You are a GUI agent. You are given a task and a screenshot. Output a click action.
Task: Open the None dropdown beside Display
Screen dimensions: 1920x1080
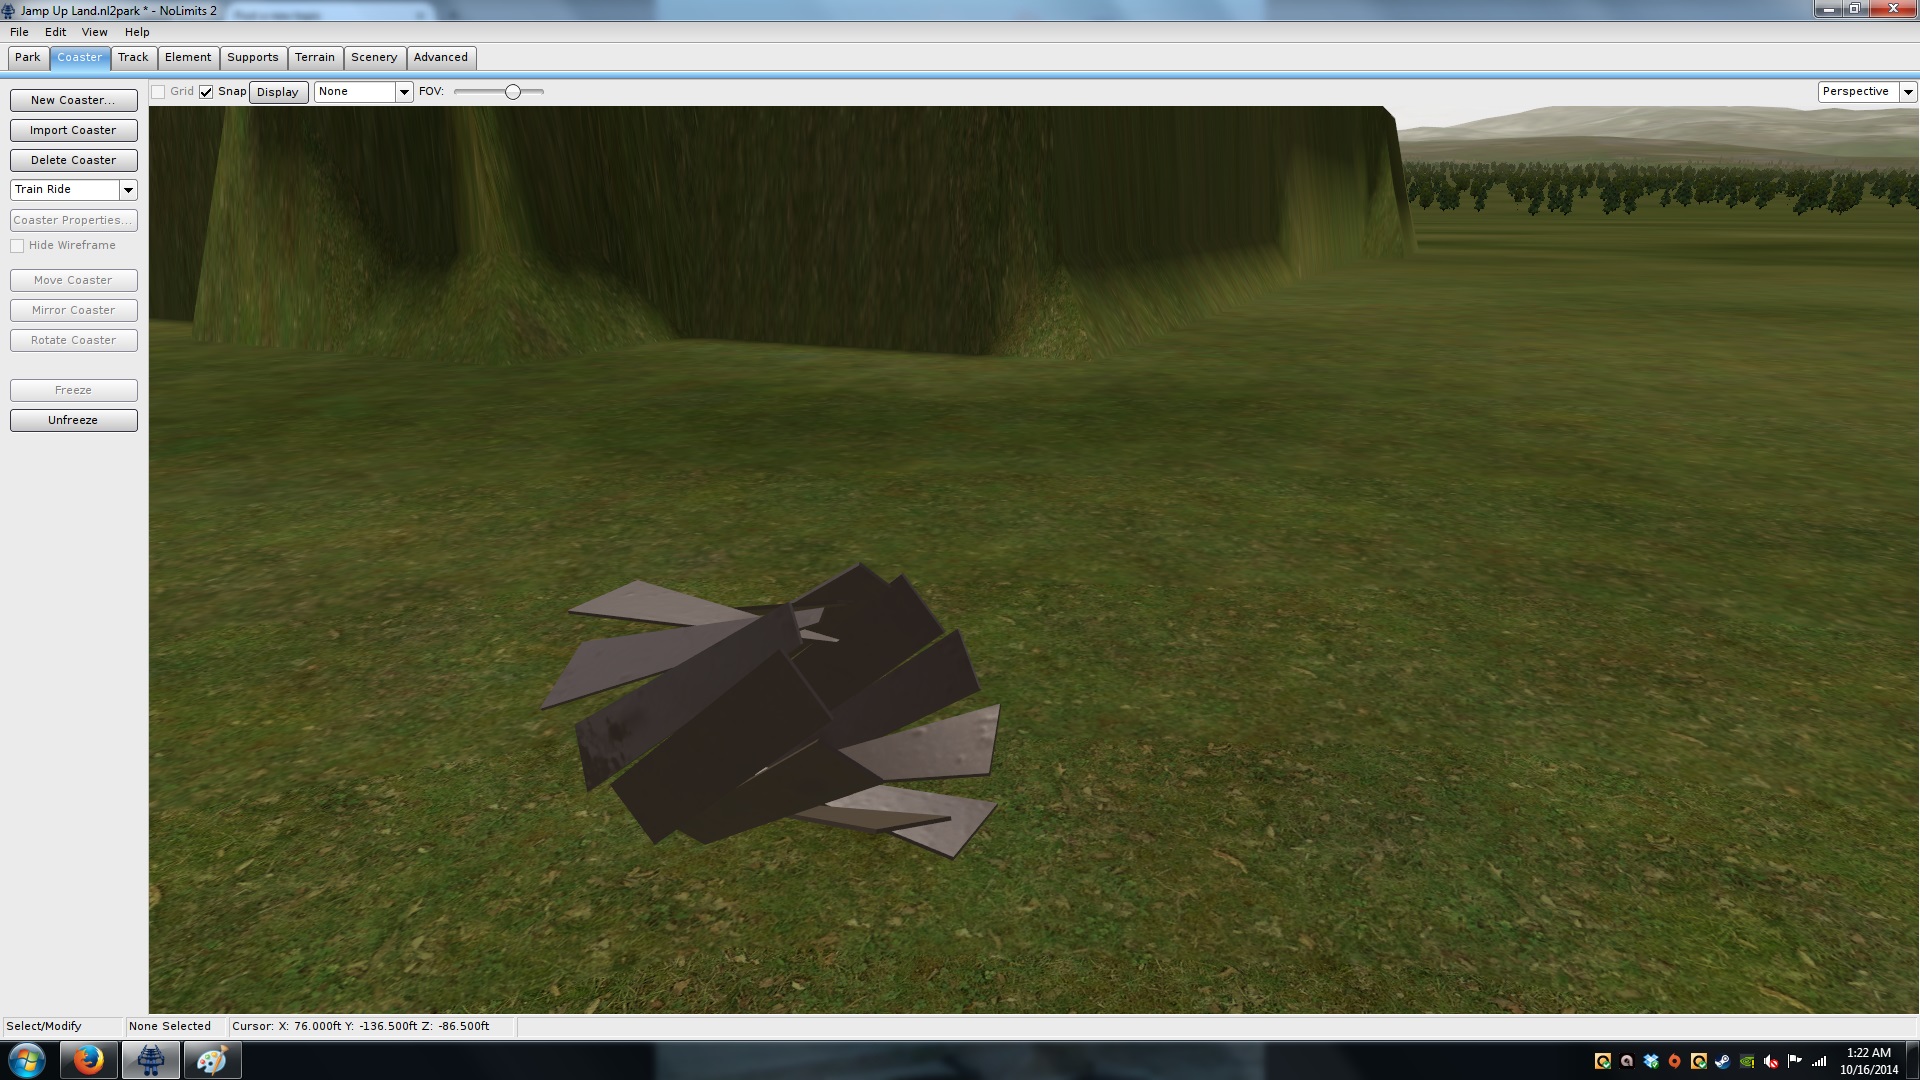[x=404, y=92]
